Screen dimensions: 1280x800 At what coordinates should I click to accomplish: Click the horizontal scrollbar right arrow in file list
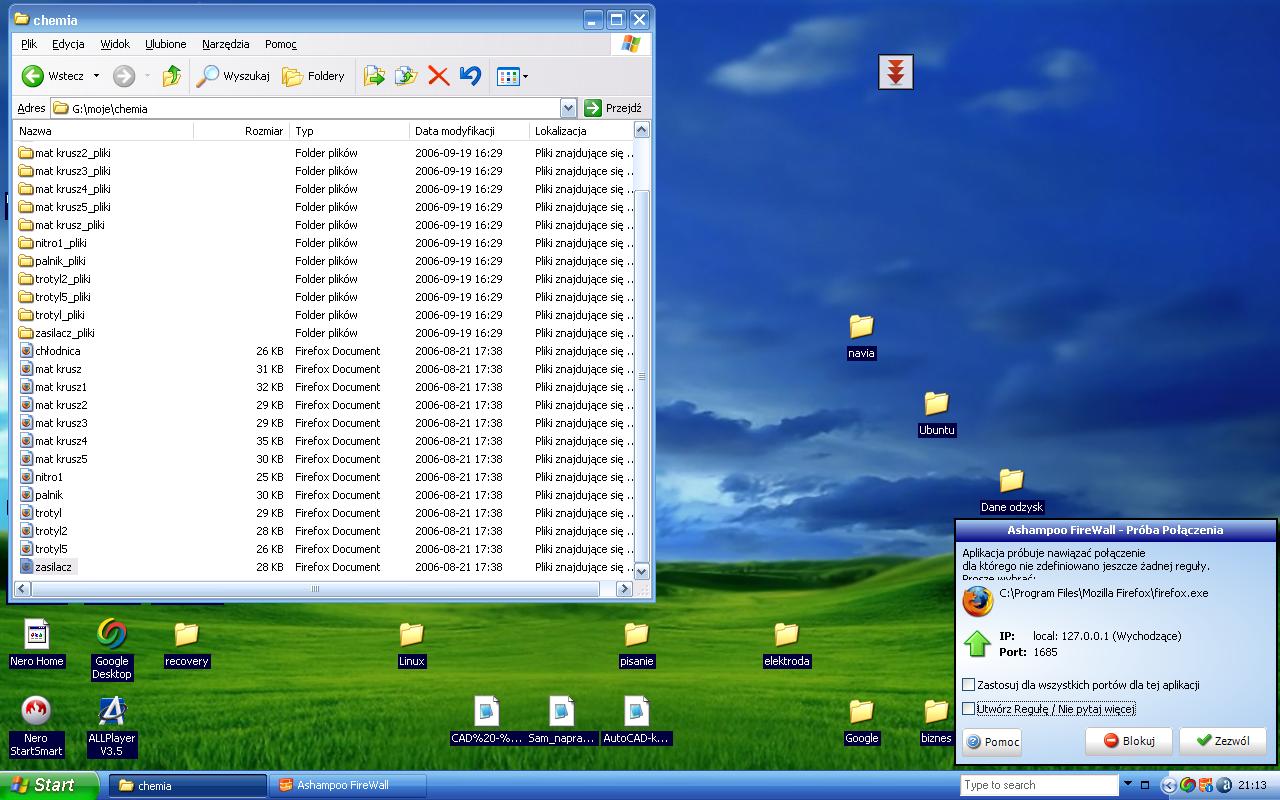[625, 589]
